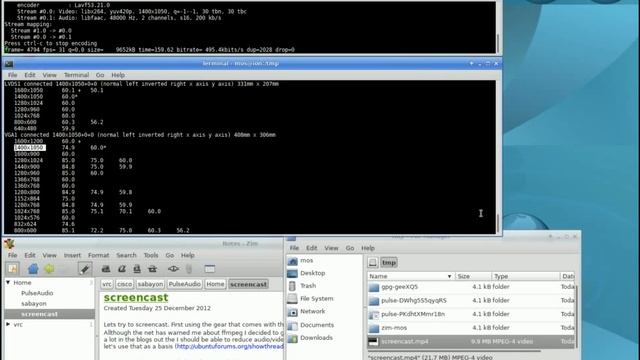Click the Zim application icon in title bar
The width and height of the screenshot is (640, 360).
tap(9, 244)
